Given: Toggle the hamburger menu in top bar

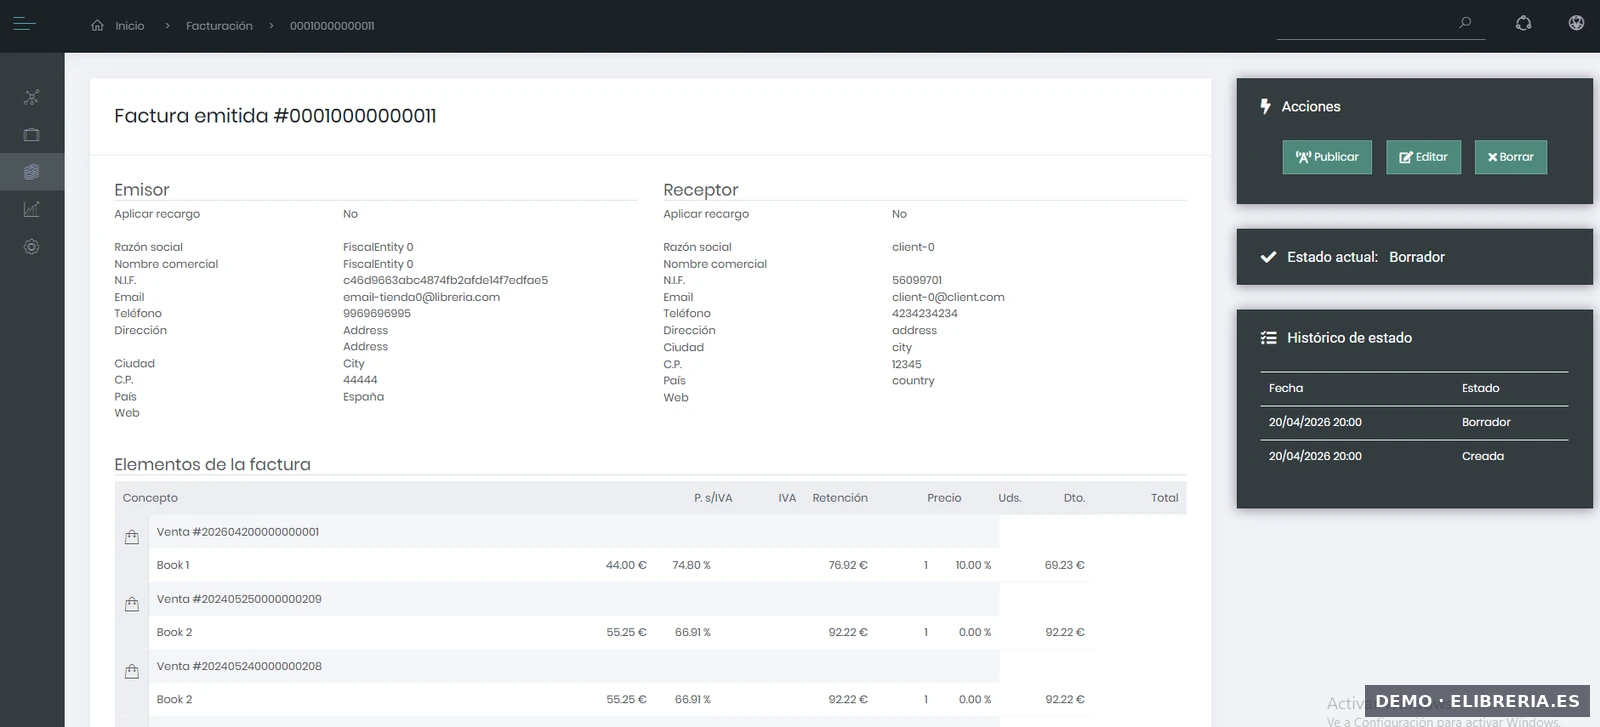Looking at the screenshot, I should point(25,25).
